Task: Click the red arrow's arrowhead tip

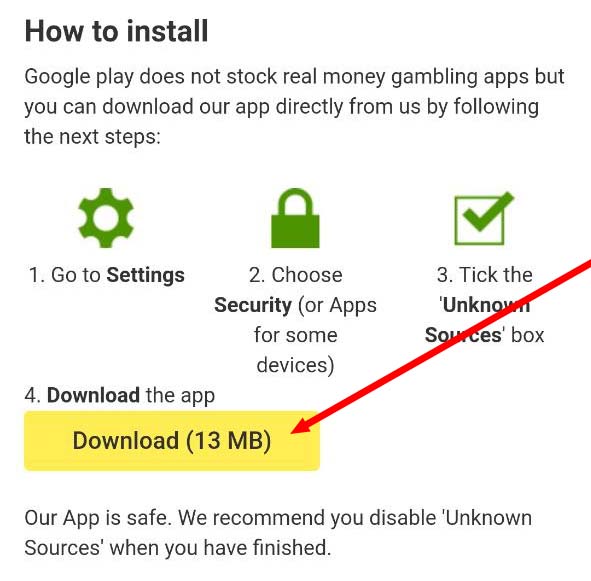Action: (x=293, y=432)
